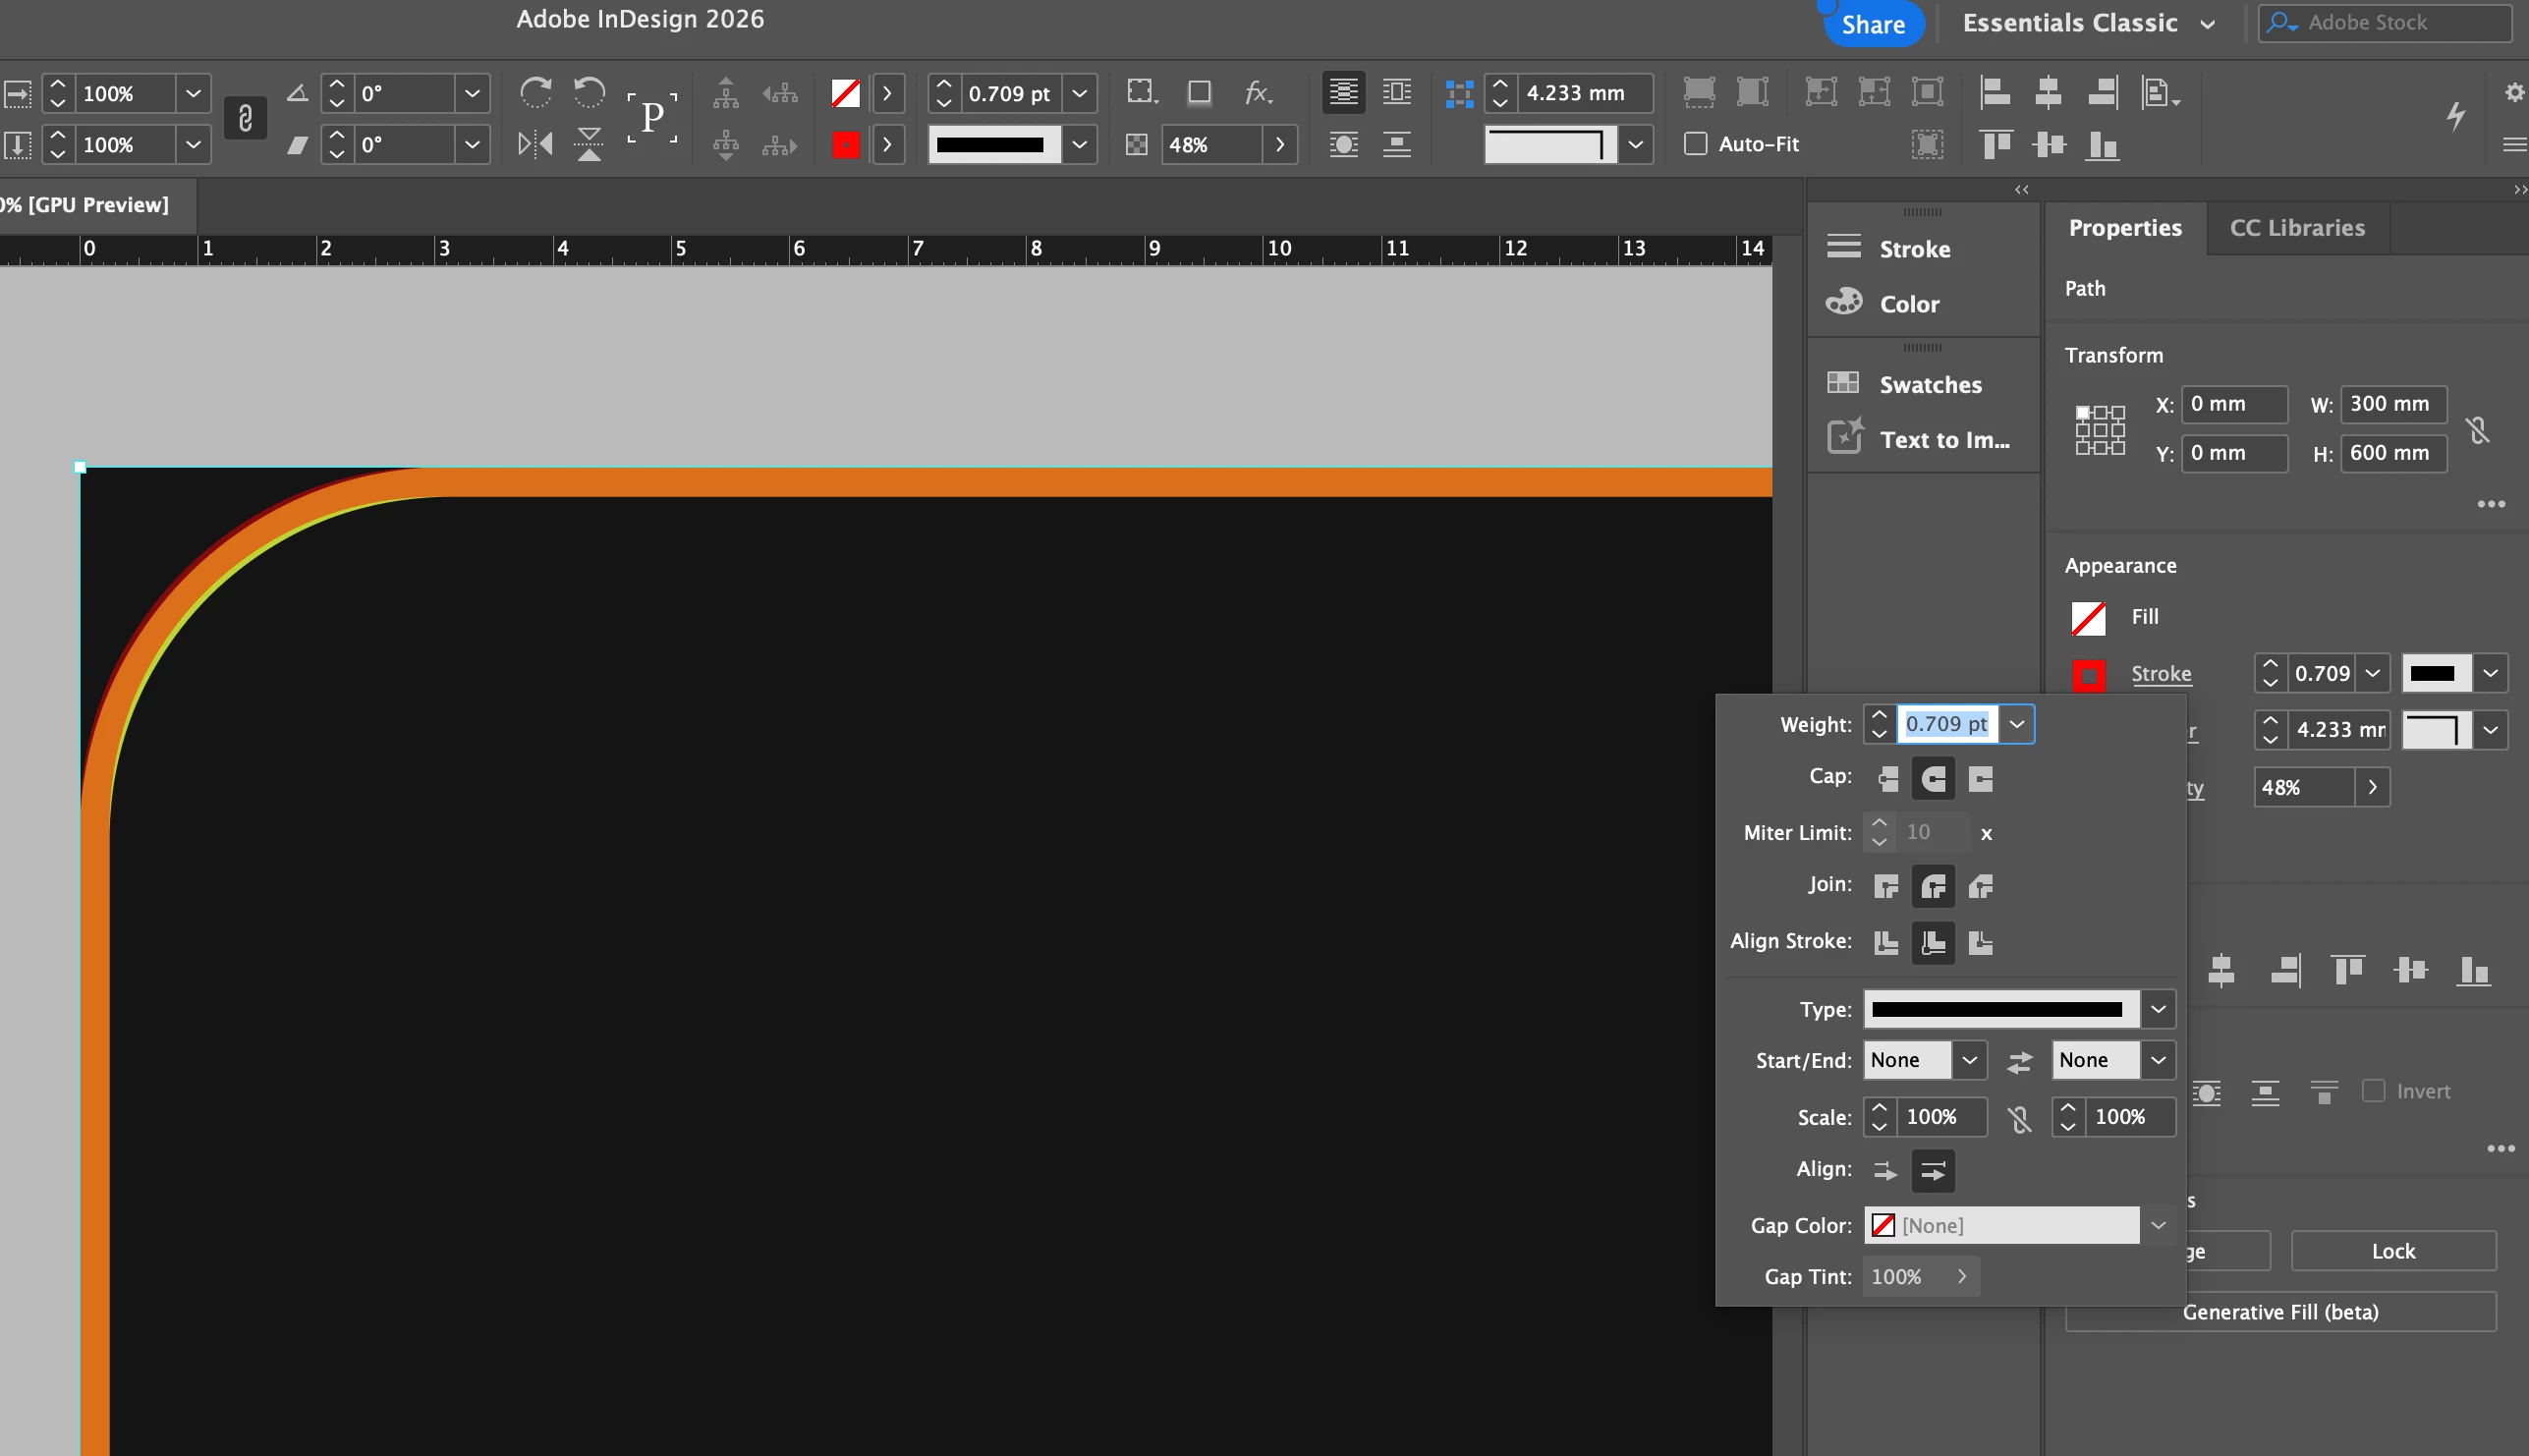Expand the Gap Color dropdown
2529x1456 pixels.
coord(2158,1226)
